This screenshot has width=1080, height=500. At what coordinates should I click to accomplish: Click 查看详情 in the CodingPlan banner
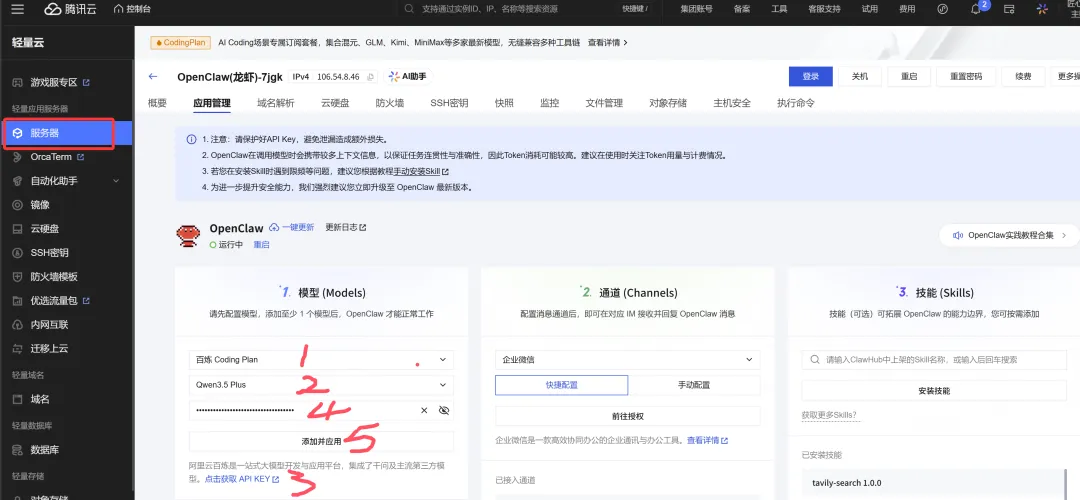point(608,43)
